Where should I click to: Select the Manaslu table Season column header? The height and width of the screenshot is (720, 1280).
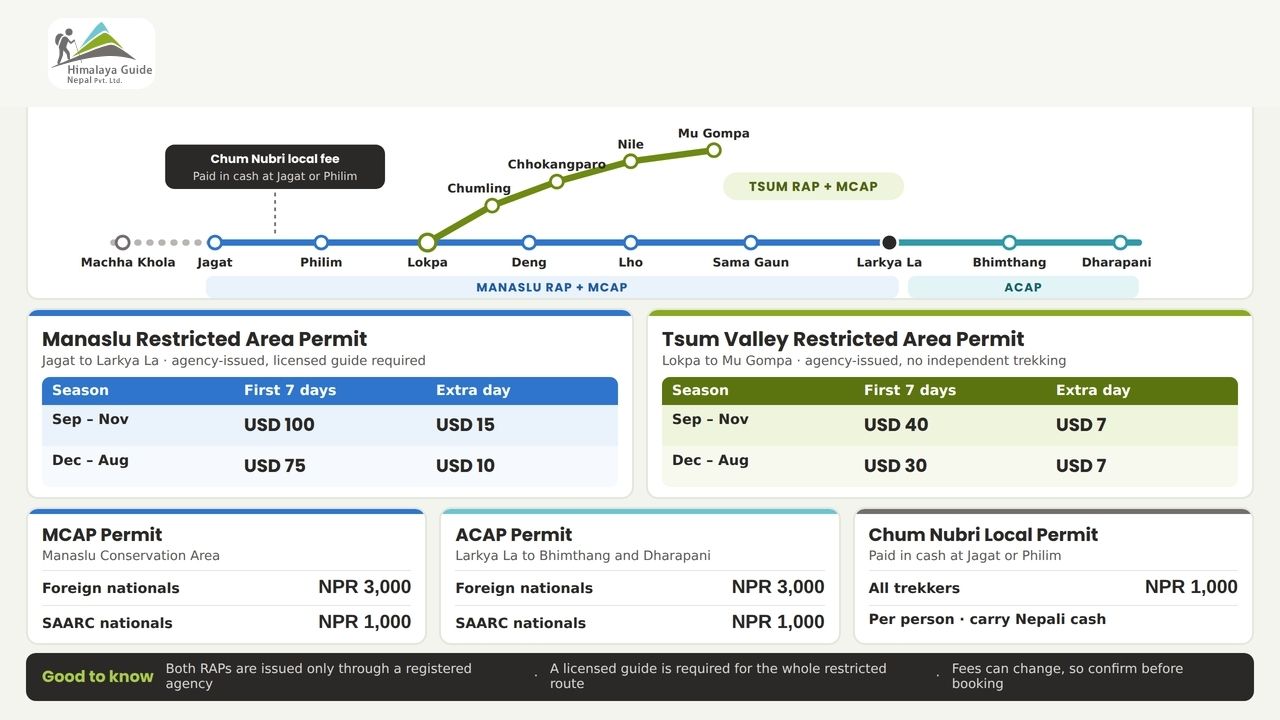[80, 390]
